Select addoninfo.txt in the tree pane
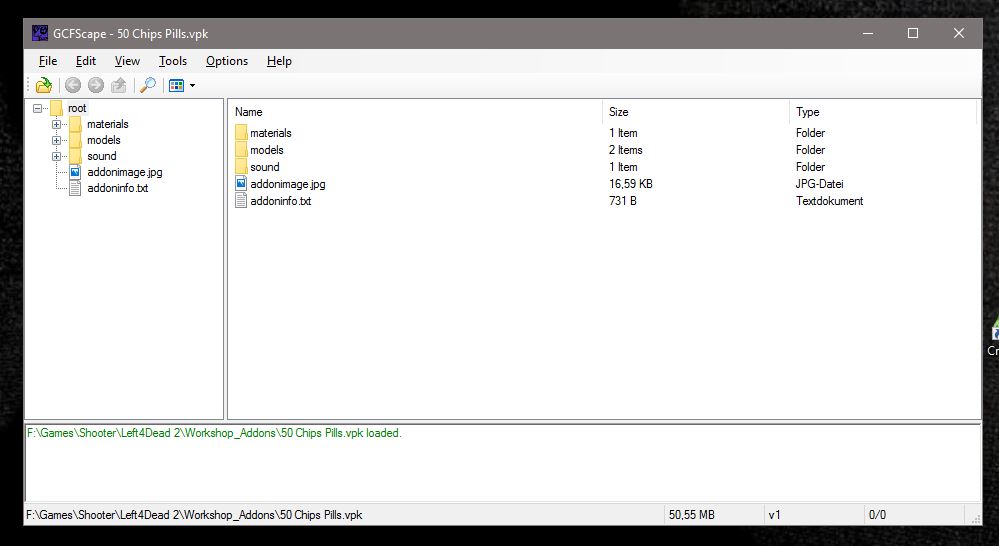The height and width of the screenshot is (546, 999). (x=118, y=188)
